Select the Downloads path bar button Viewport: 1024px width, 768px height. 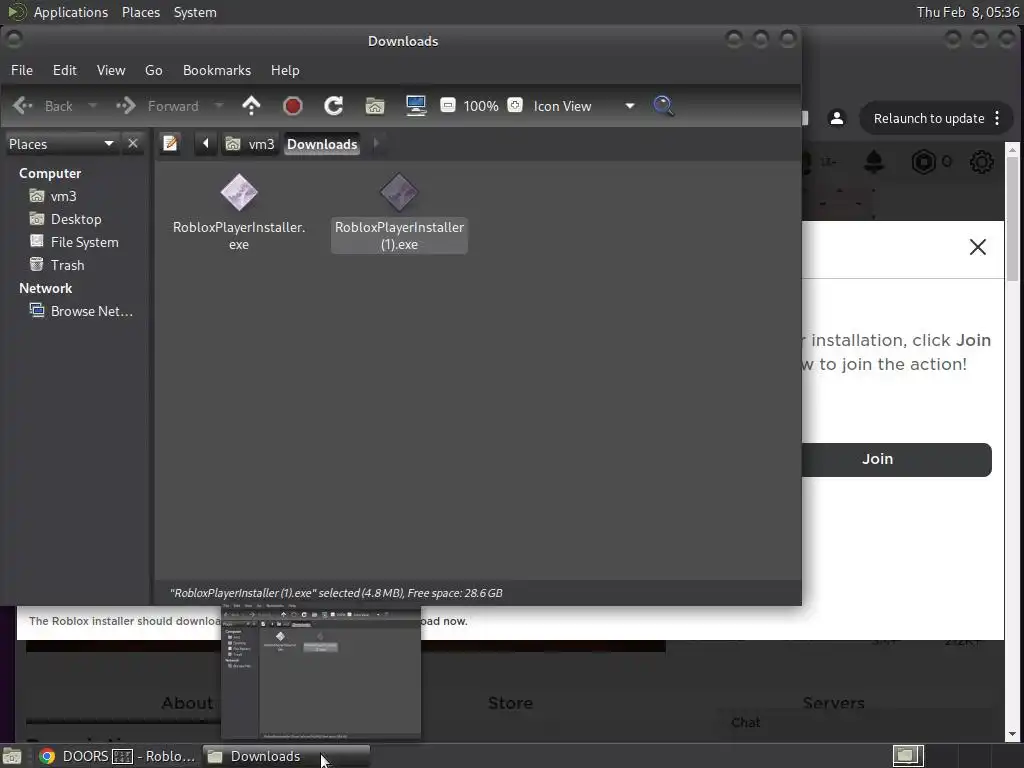pyautogui.click(x=322, y=144)
